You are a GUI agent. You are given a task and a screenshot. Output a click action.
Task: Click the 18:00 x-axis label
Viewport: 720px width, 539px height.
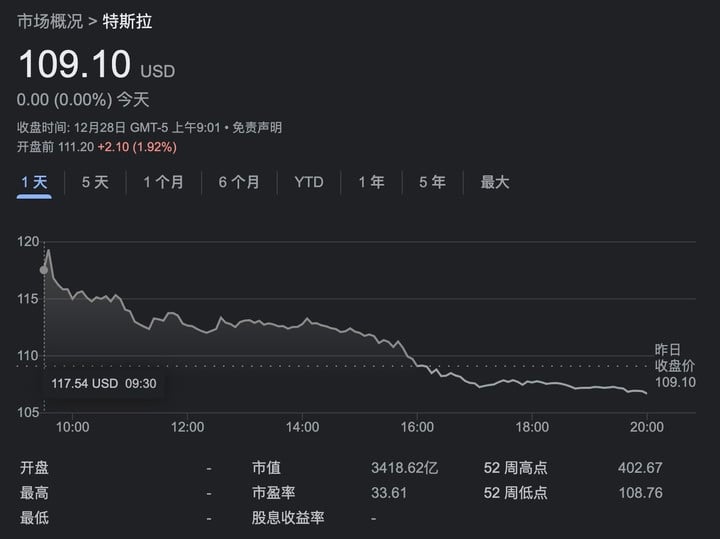[532, 427]
